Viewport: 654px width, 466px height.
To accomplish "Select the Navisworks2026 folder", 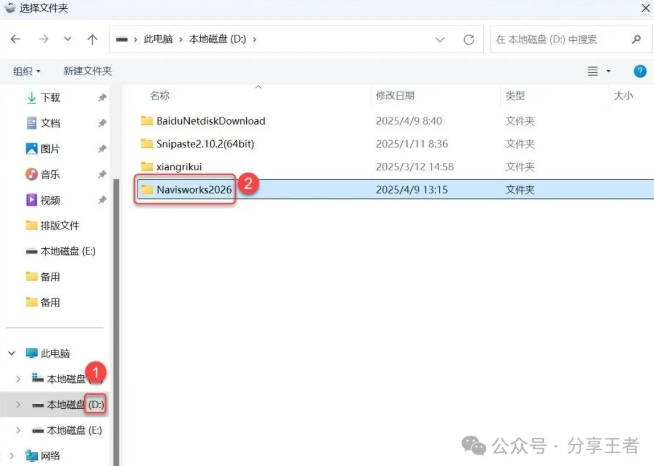I will point(194,189).
